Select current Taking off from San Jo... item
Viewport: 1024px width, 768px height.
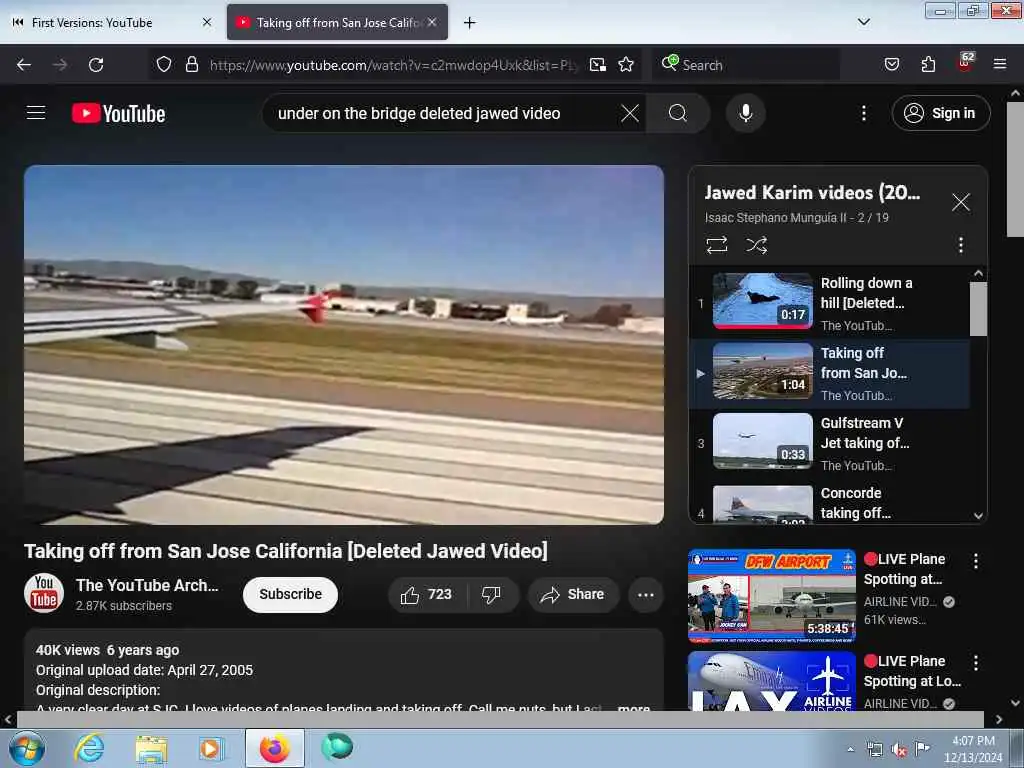[829, 374]
